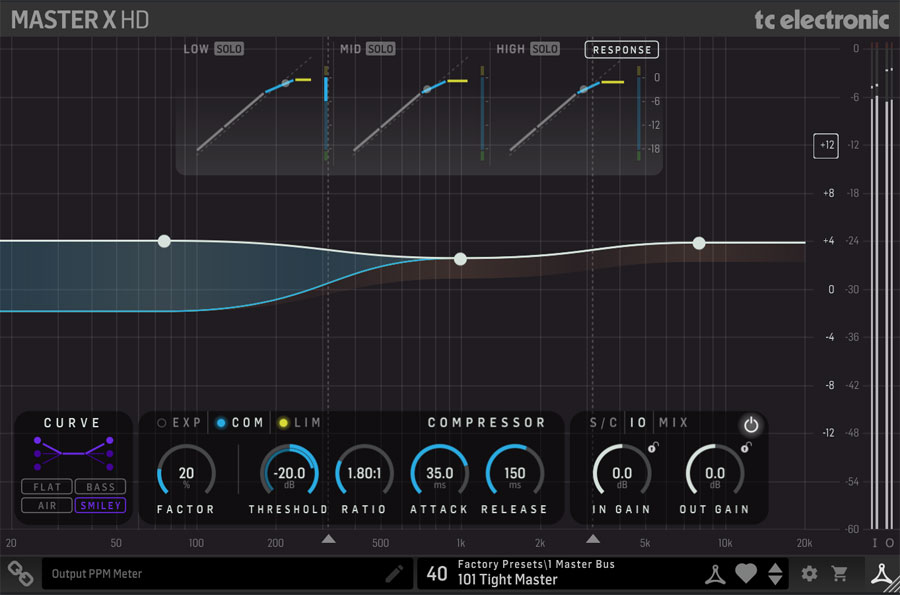Select the BASS curve preset

point(100,487)
